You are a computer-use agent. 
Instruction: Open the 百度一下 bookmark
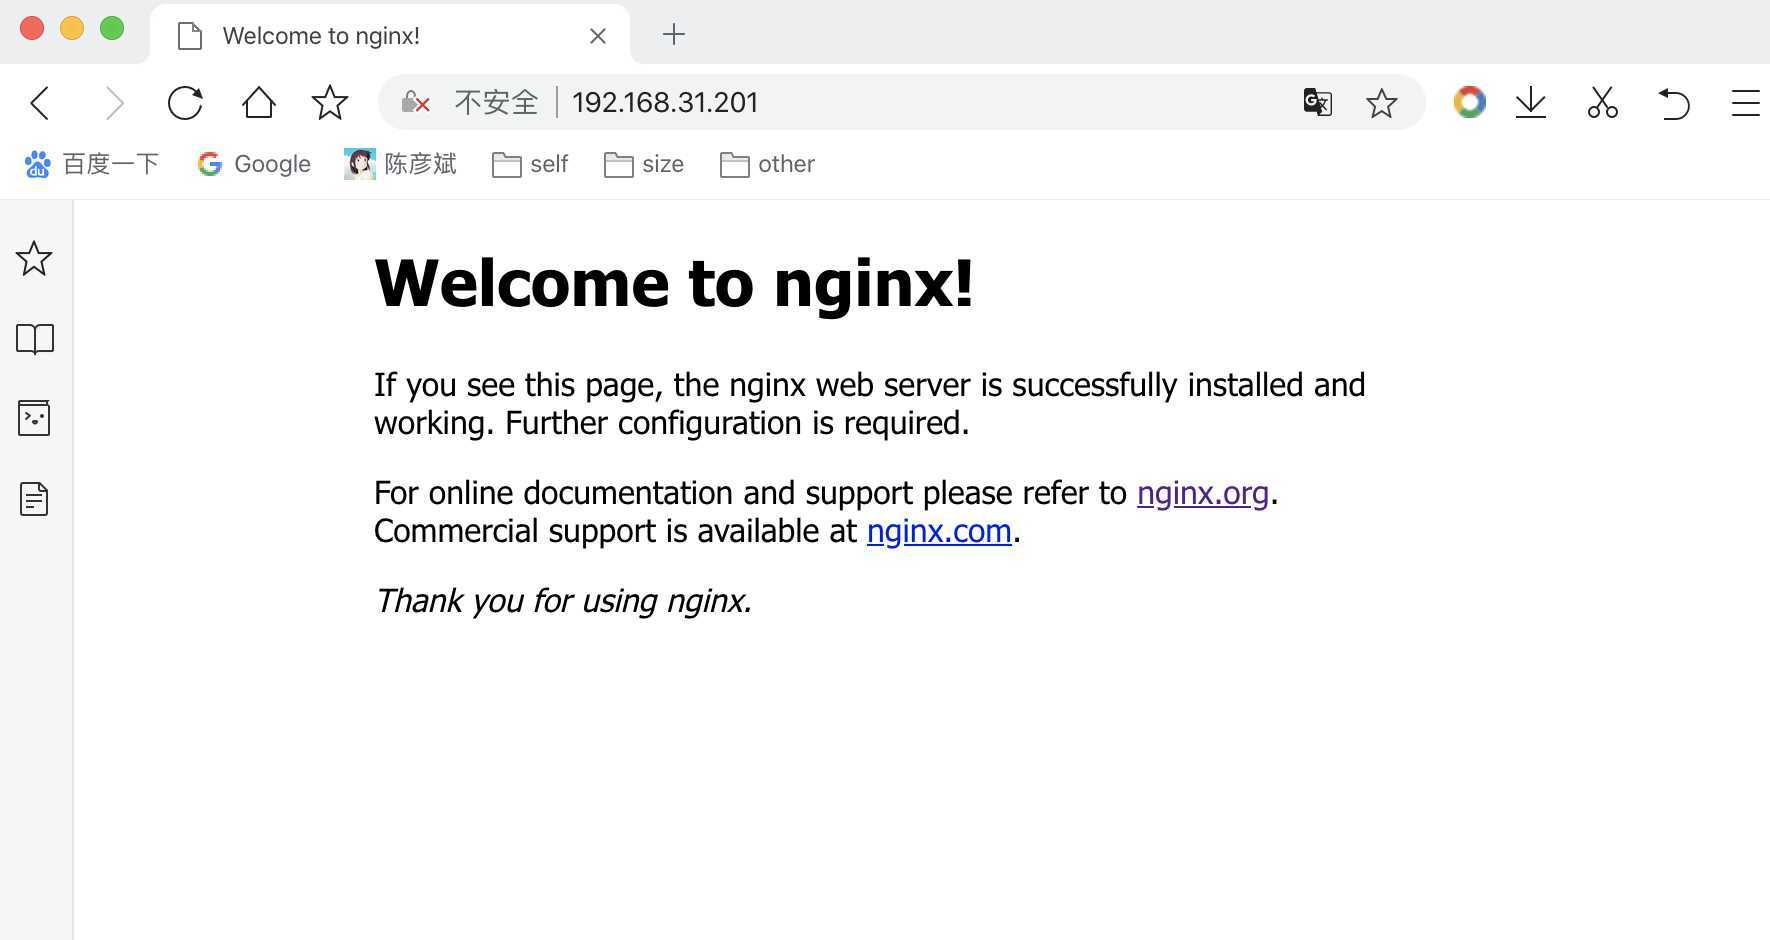coord(92,164)
